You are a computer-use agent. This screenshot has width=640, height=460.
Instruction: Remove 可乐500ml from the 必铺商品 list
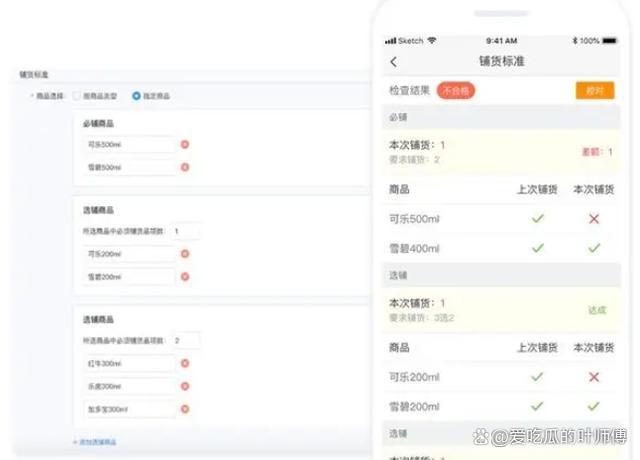185,144
